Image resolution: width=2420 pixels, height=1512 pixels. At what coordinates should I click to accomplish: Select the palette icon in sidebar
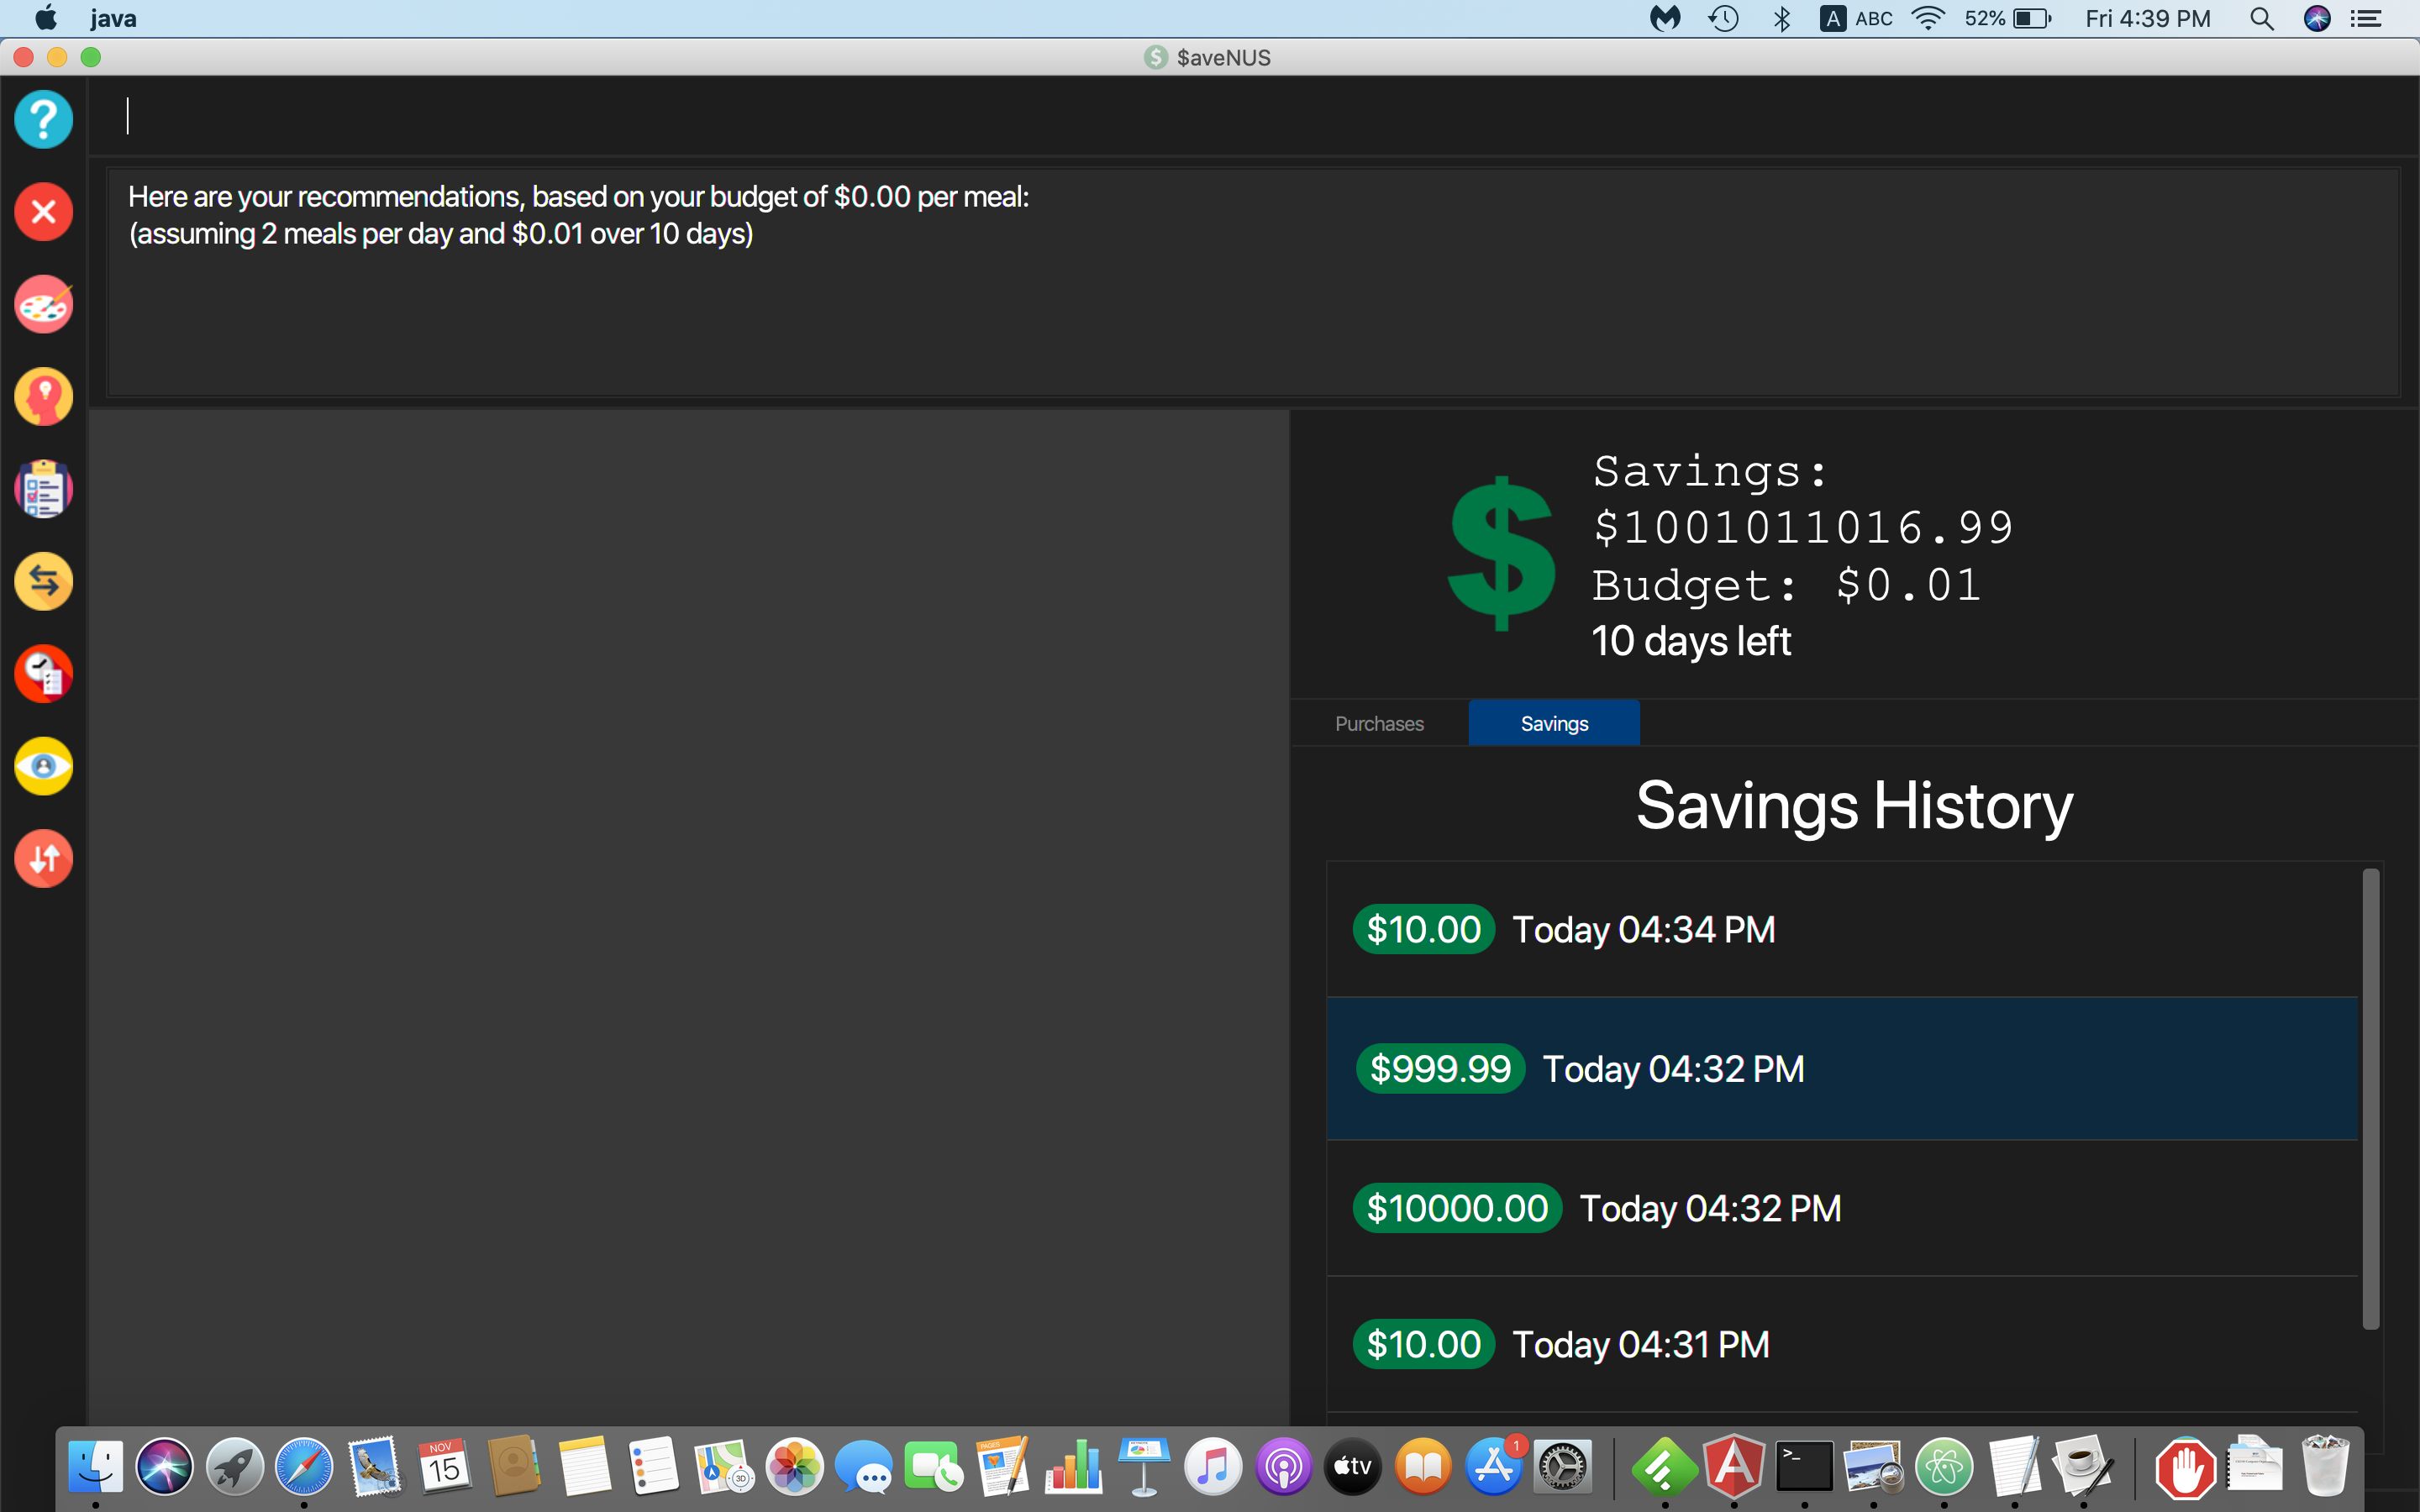pos(44,305)
